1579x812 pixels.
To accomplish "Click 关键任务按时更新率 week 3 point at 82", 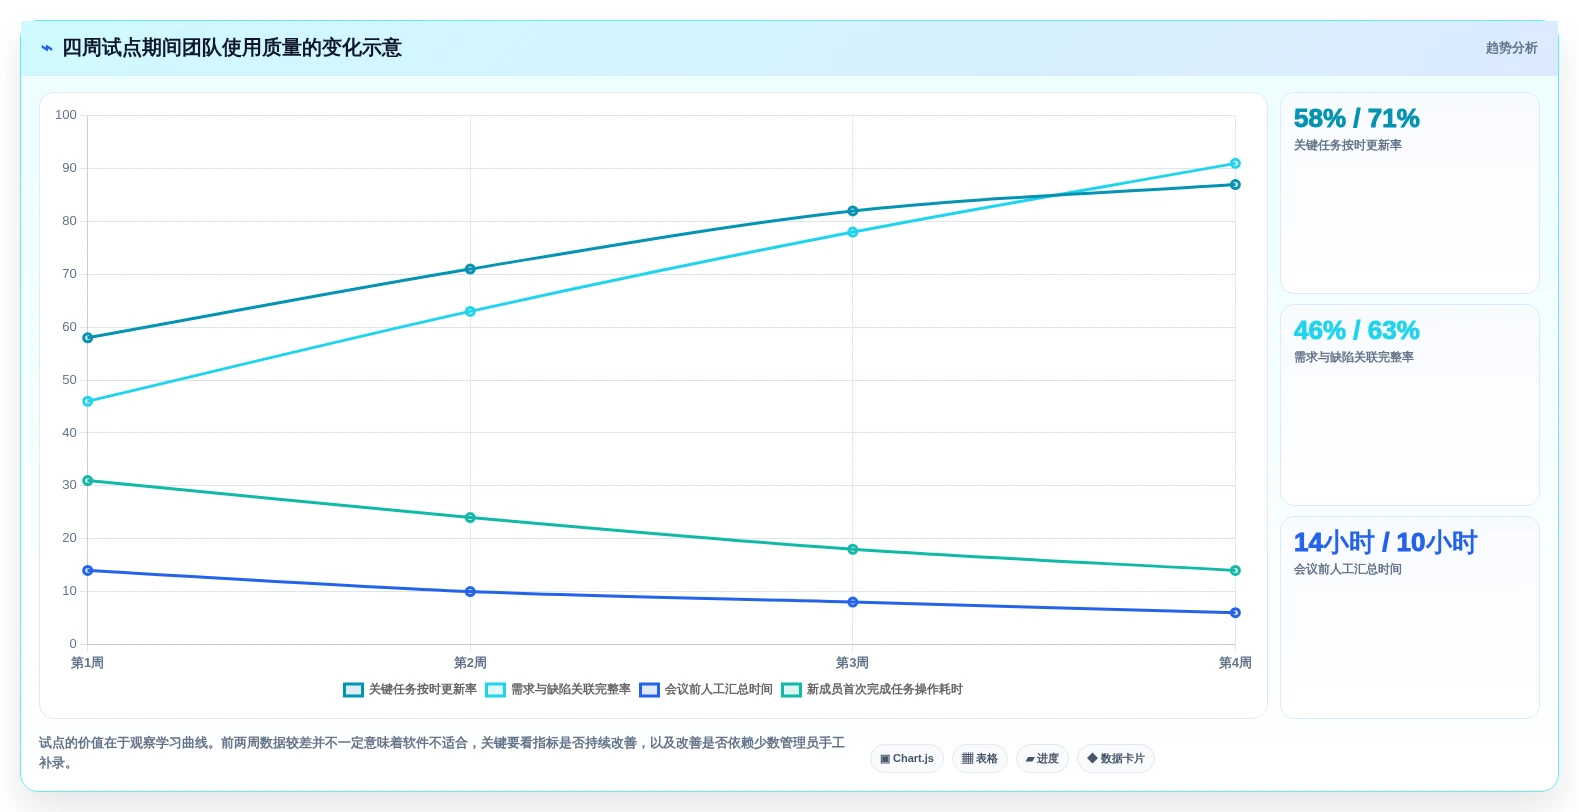I will (x=853, y=211).
